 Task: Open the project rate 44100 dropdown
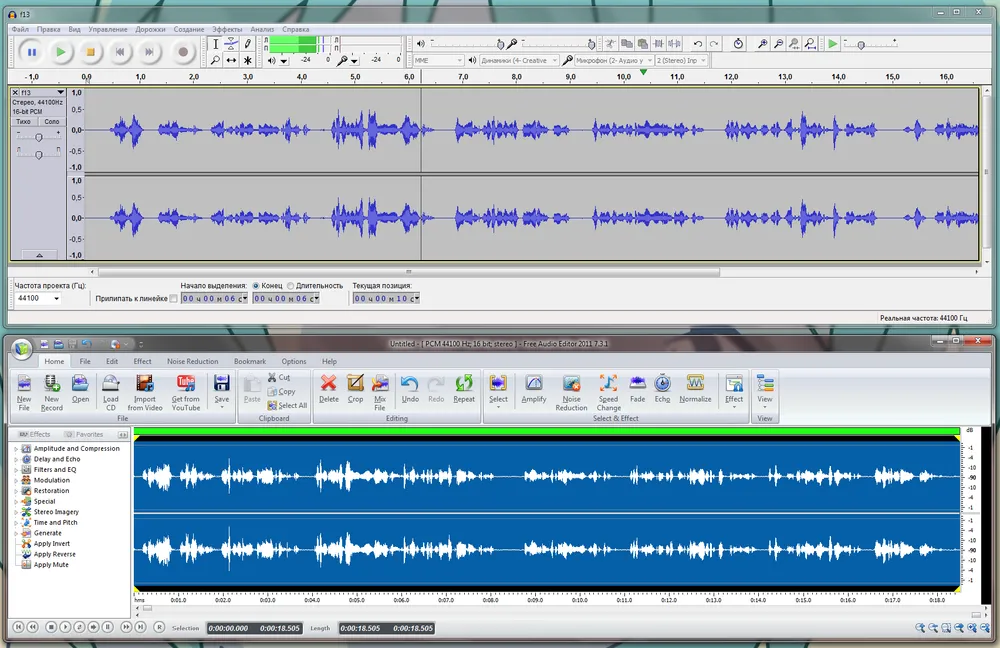(x=55, y=298)
